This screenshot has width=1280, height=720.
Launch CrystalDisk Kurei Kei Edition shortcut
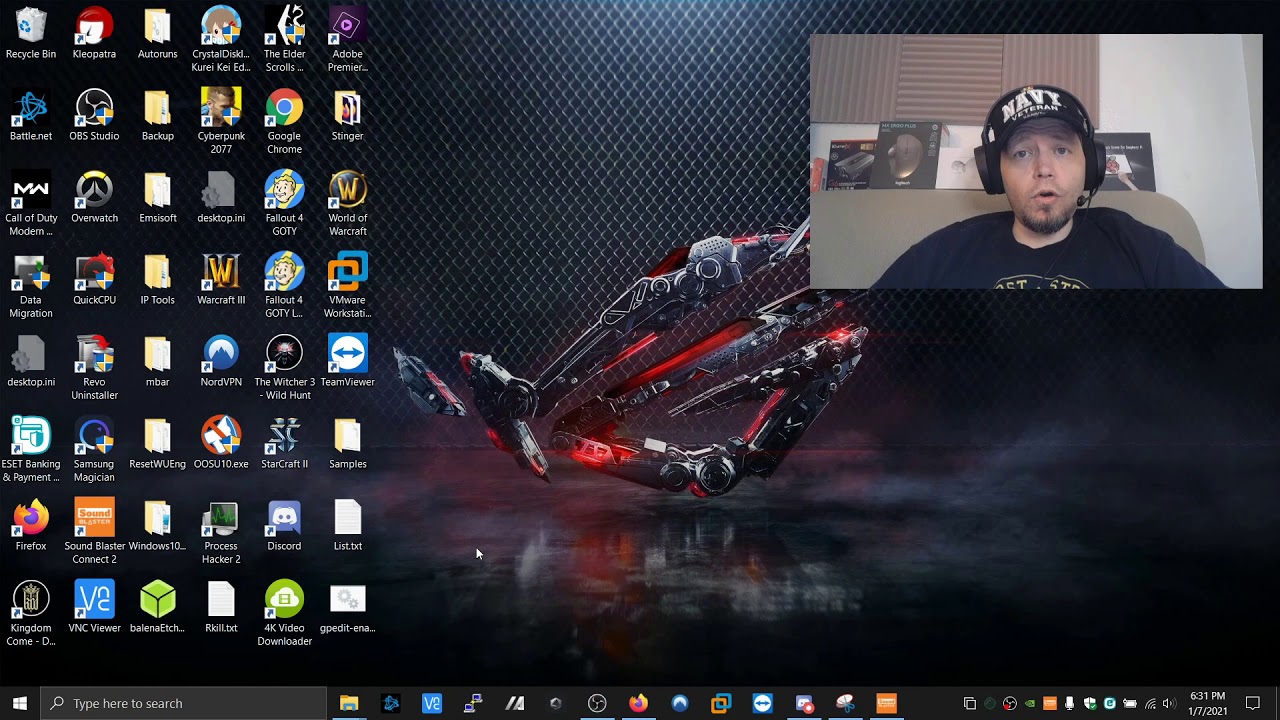221,40
